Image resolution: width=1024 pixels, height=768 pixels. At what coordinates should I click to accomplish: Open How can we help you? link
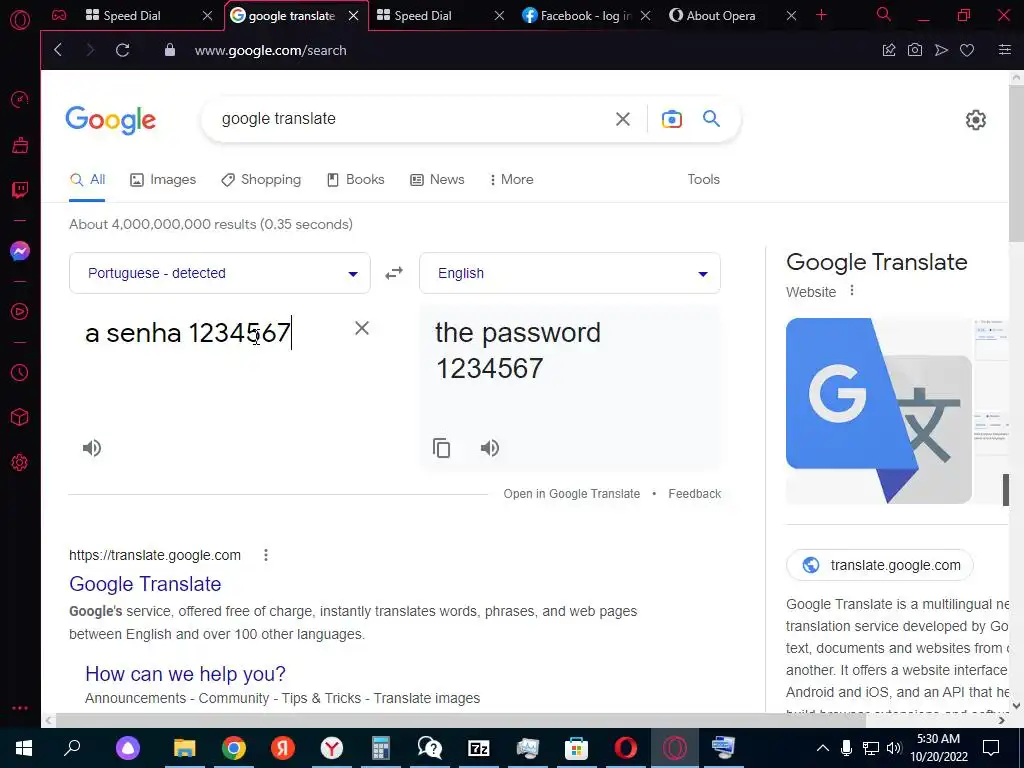pos(185,674)
